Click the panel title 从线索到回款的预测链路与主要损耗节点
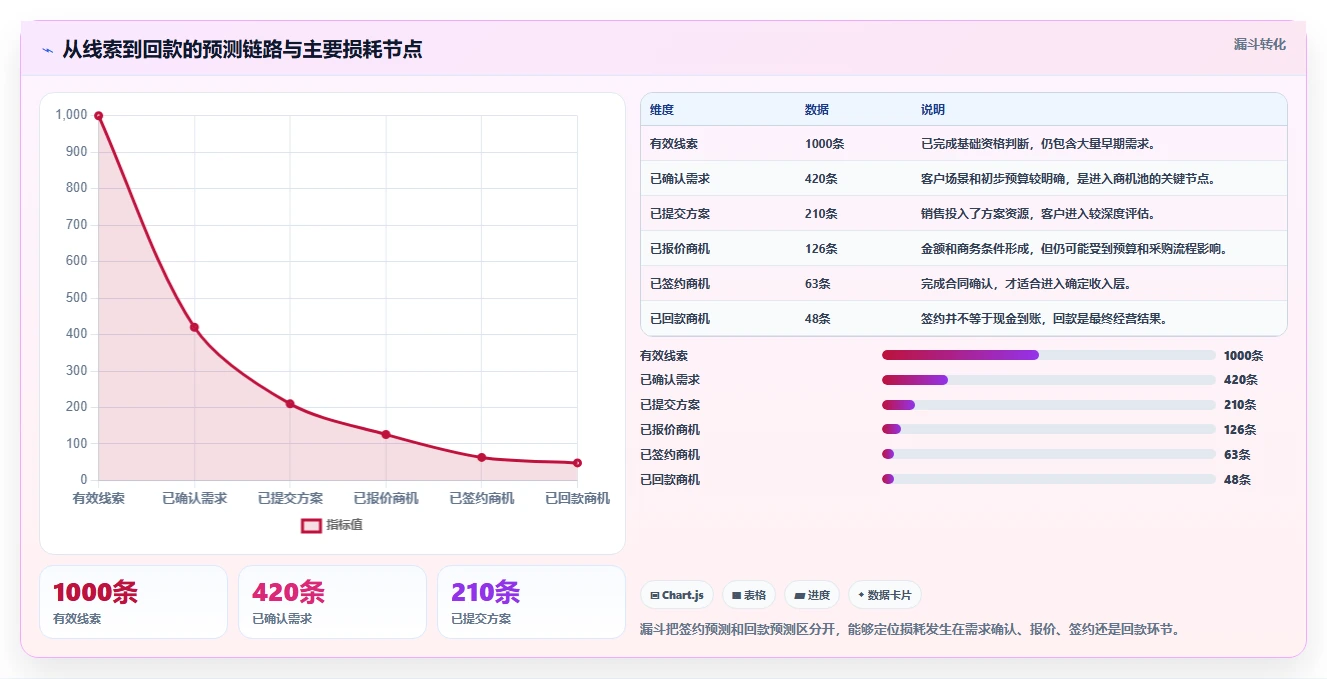The image size is (1327, 679). [242, 50]
